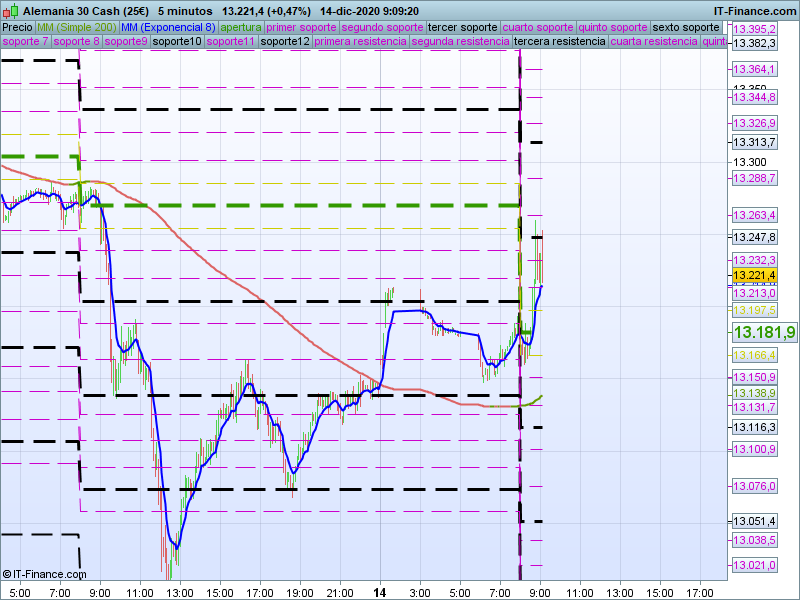Image resolution: width=800 pixels, height=600 pixels.
Task: Click the tercer soporte label
Action: (x=462, y=27)
